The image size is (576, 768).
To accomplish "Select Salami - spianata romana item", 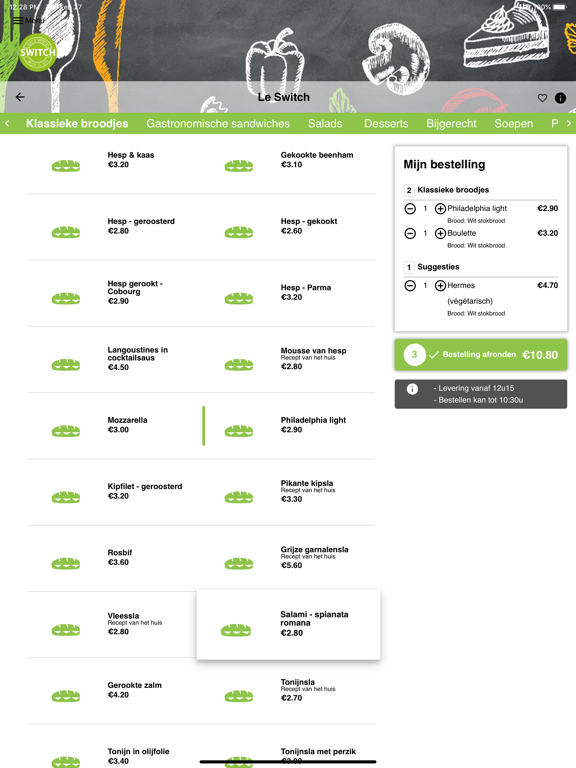I will pyautogui.click(x=288, y=624).
